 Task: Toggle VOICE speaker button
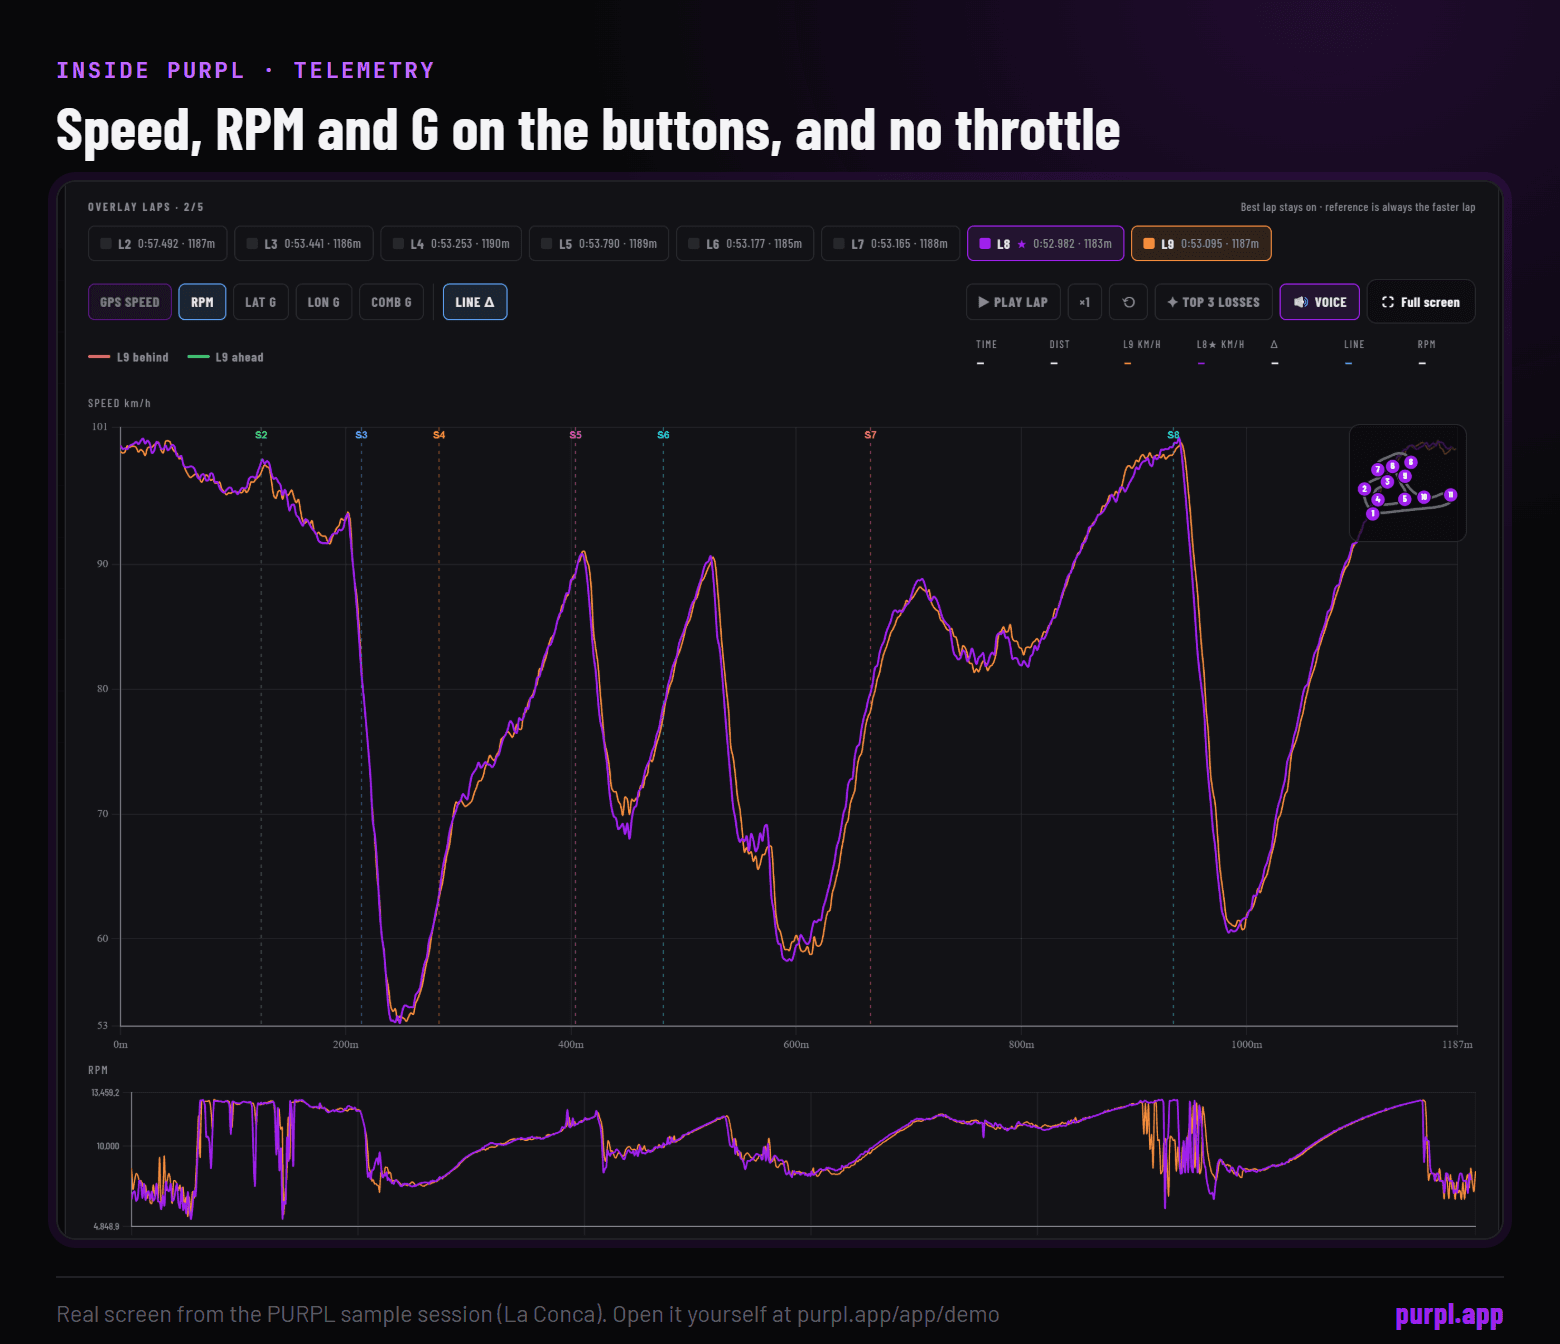click(1320, 302)
